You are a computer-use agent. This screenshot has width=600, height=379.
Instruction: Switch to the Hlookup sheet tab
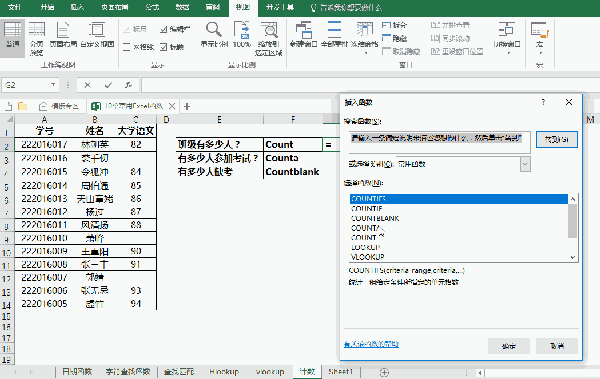coord(224,371)
